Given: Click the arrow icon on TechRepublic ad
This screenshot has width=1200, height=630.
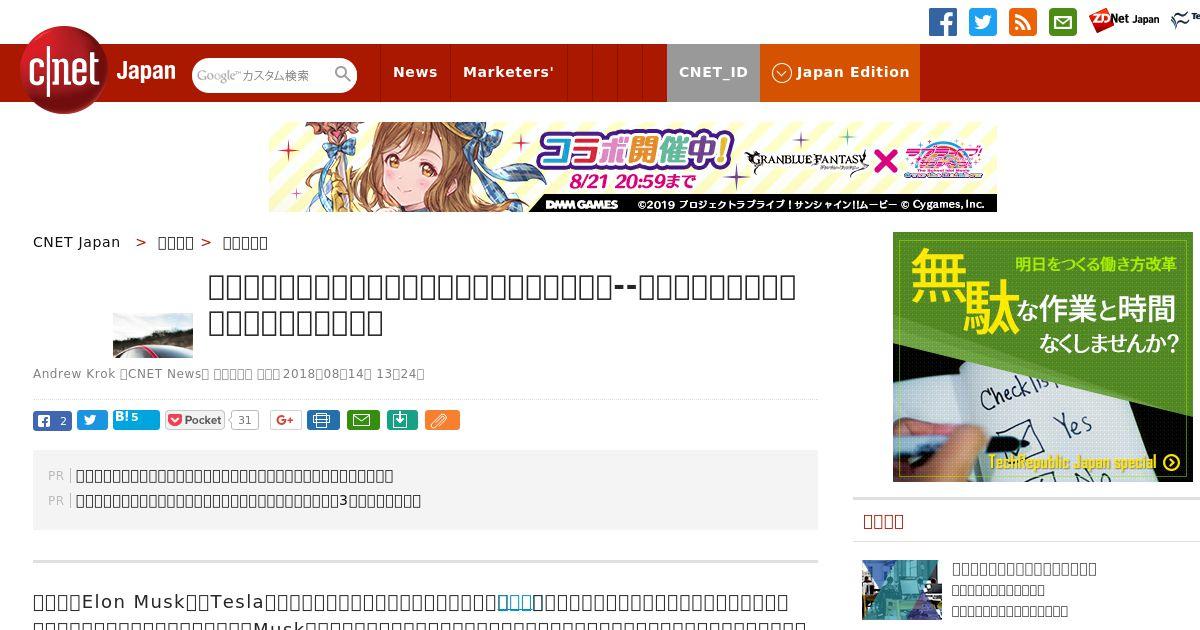Looking at the screenshot, I should [x=1172, y=463].
